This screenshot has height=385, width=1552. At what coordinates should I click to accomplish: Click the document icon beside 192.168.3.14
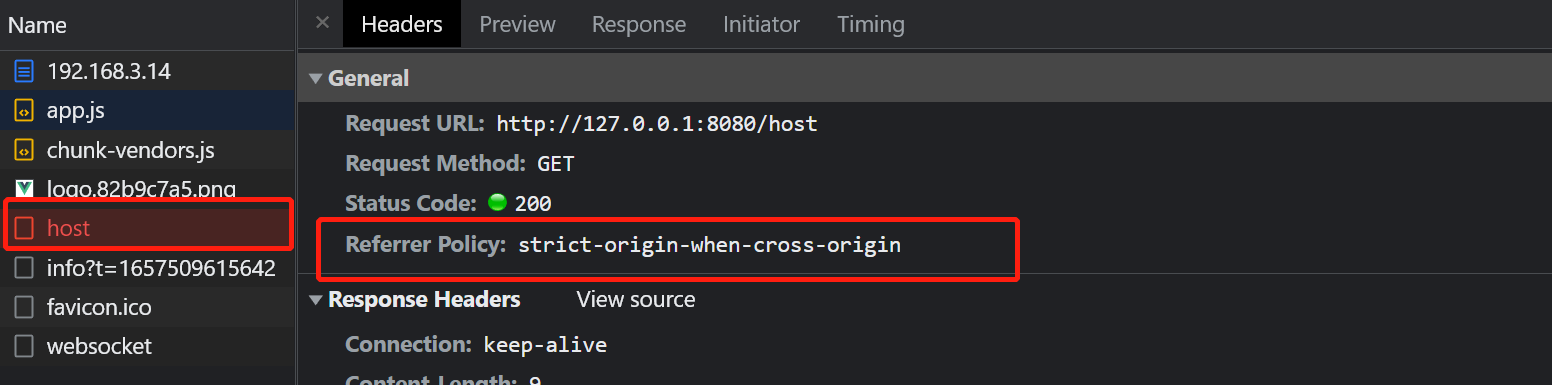[x=25, y=72]
